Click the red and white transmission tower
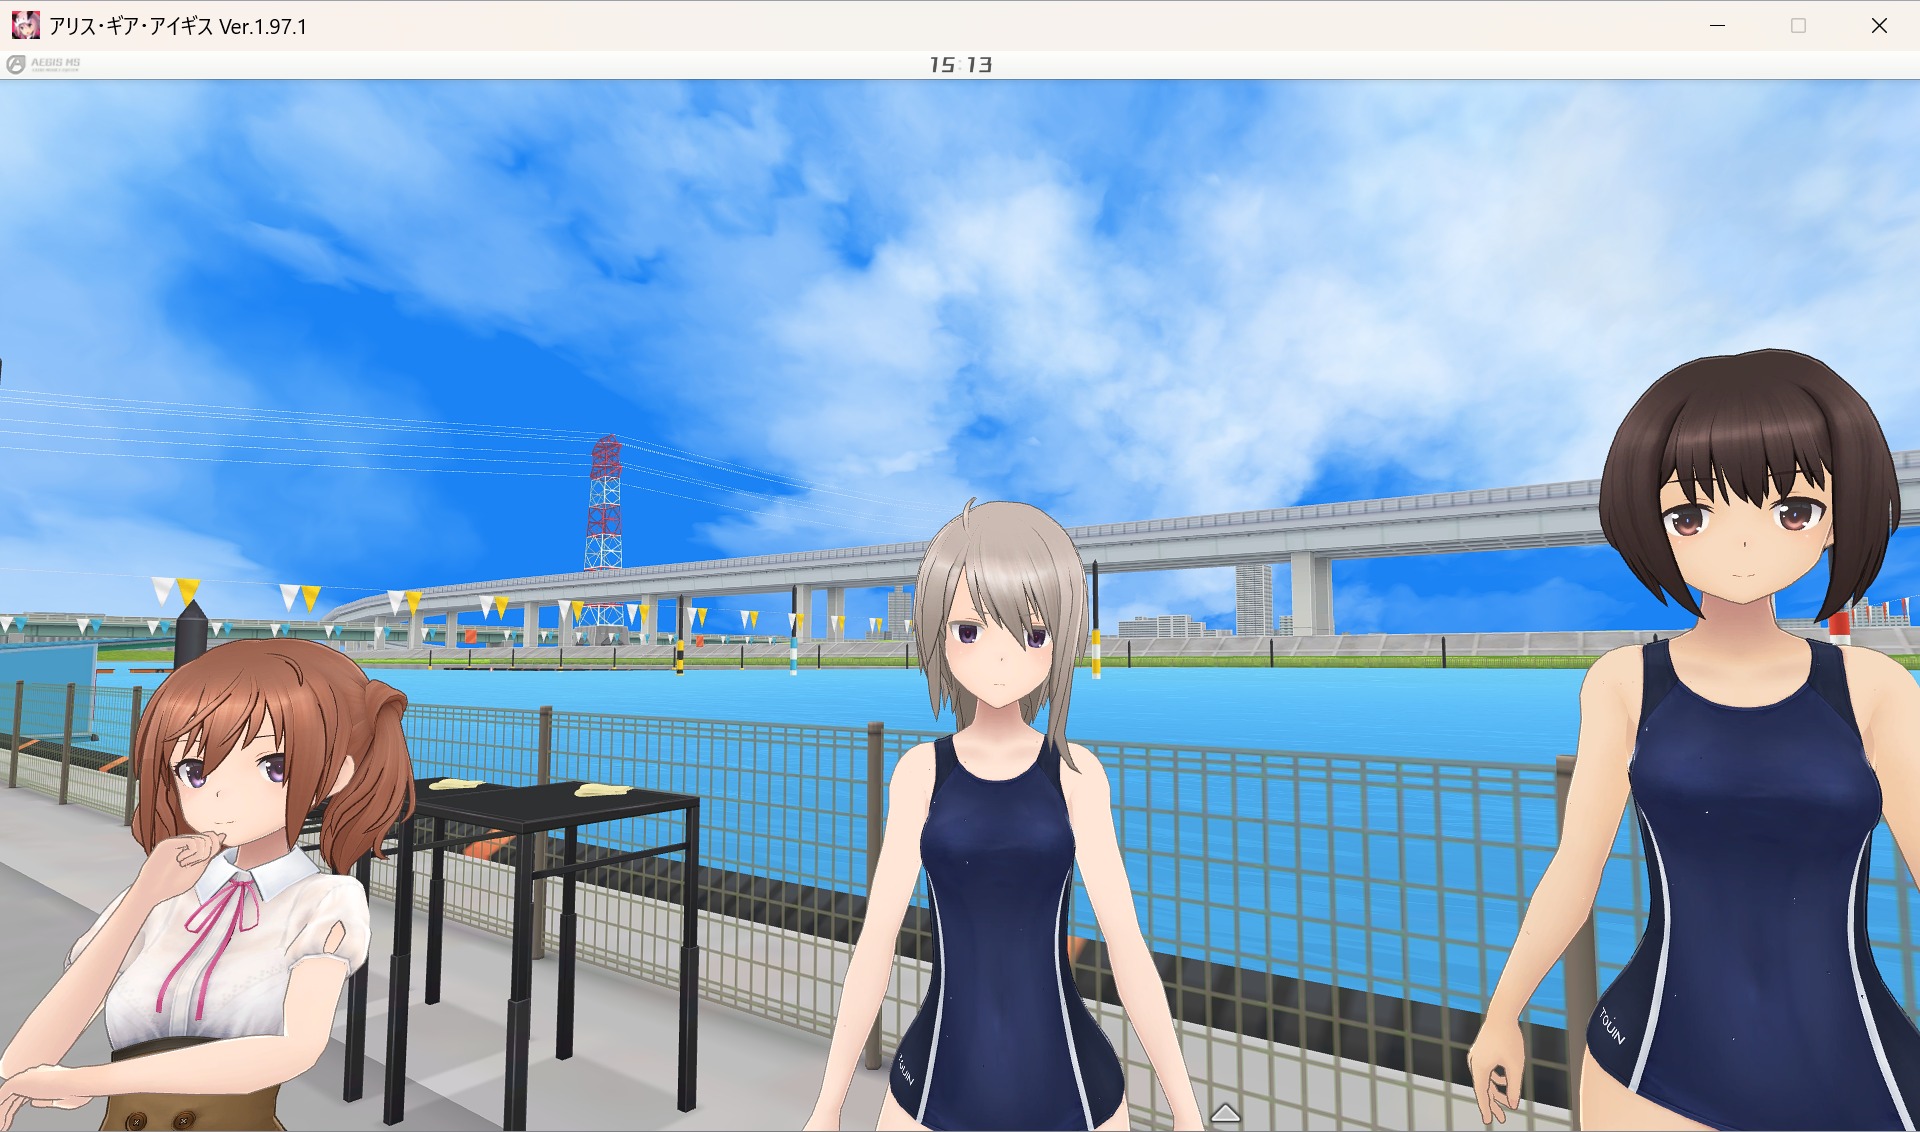 coord(604,510)
